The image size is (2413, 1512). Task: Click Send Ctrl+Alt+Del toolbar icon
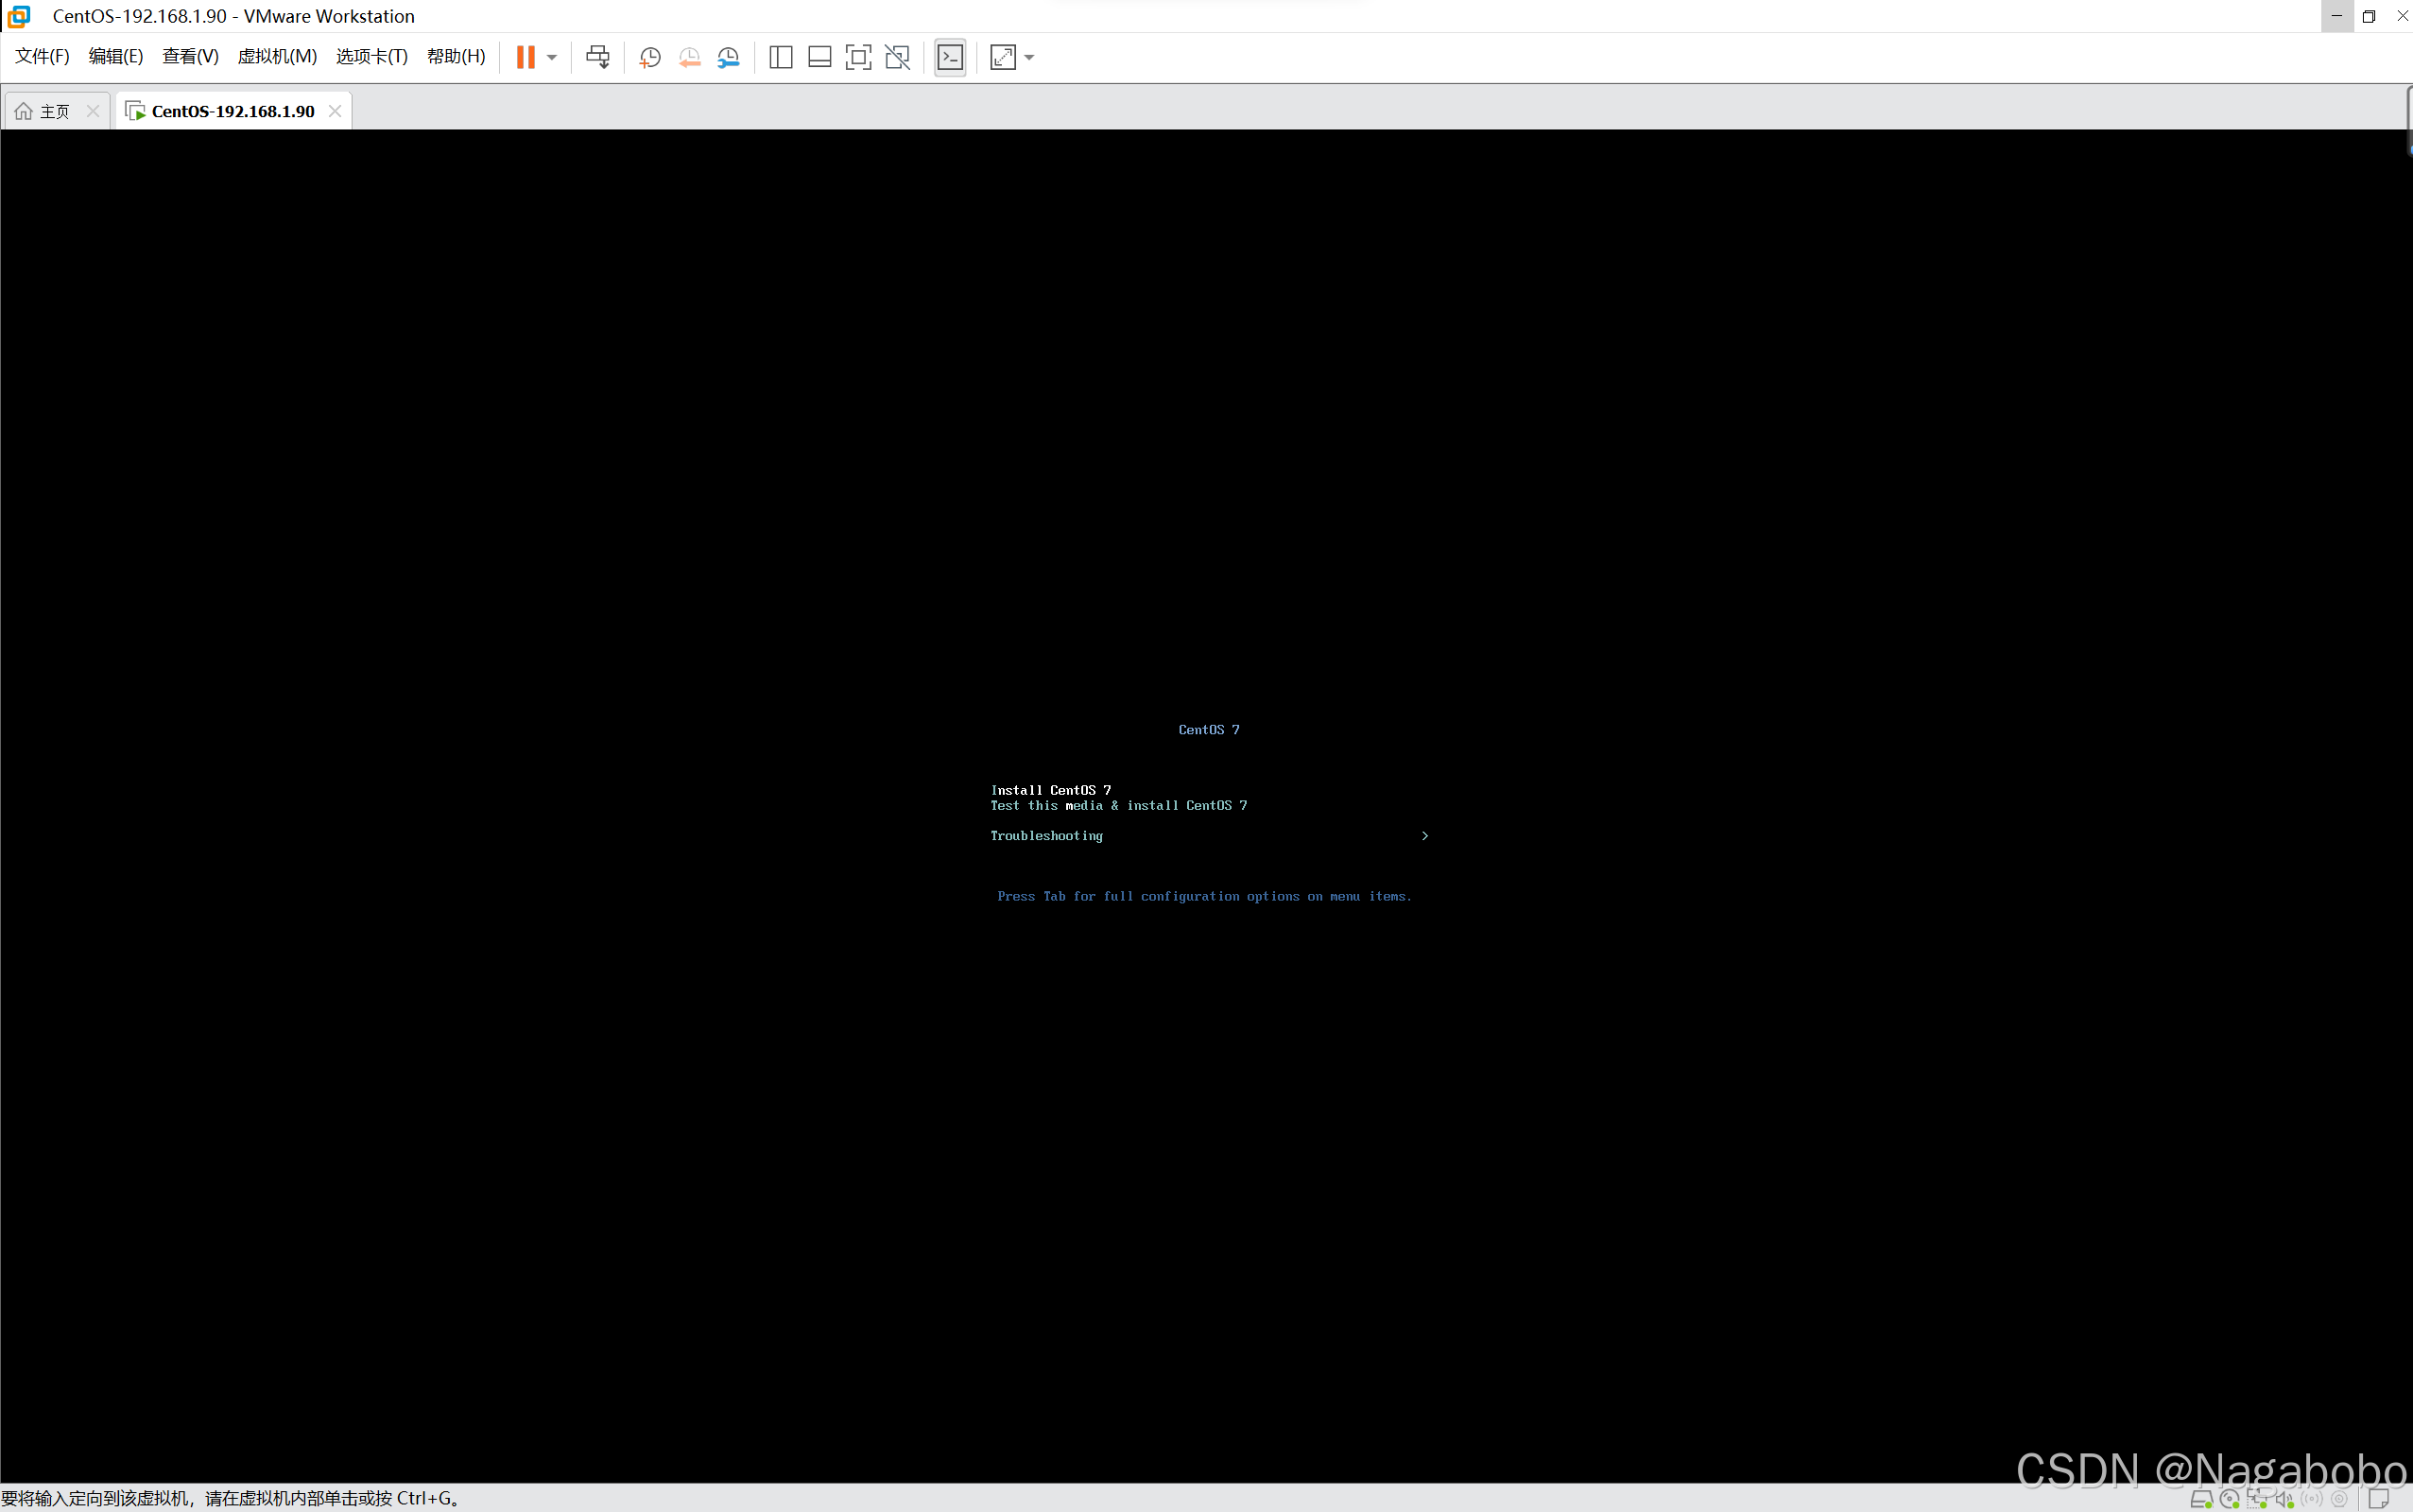point(598,57)
